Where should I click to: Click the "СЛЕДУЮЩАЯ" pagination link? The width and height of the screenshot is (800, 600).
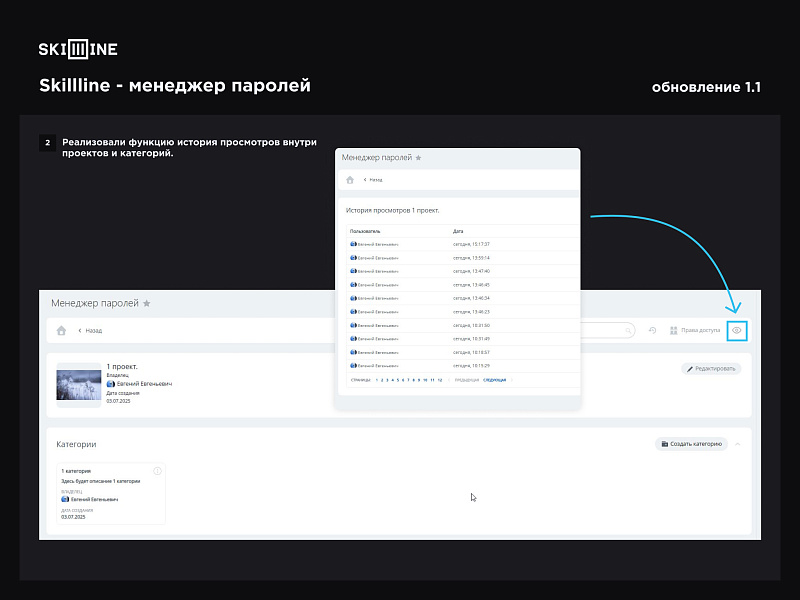(495, 380)
